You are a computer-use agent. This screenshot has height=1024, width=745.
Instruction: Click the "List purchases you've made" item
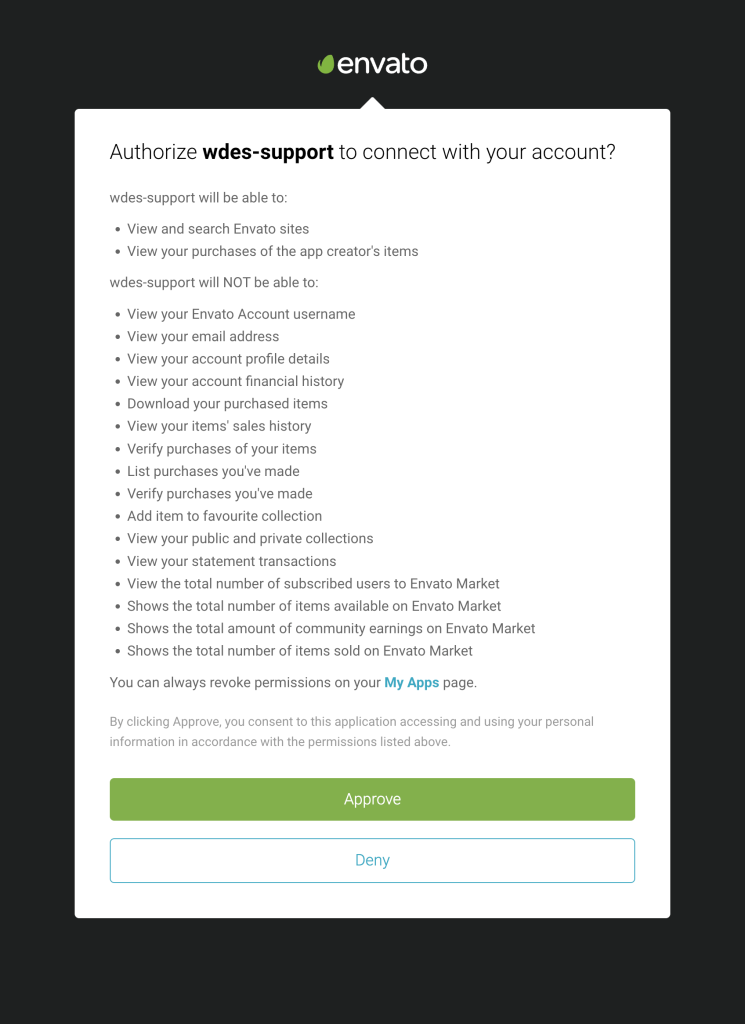click(x=213, y=471)
